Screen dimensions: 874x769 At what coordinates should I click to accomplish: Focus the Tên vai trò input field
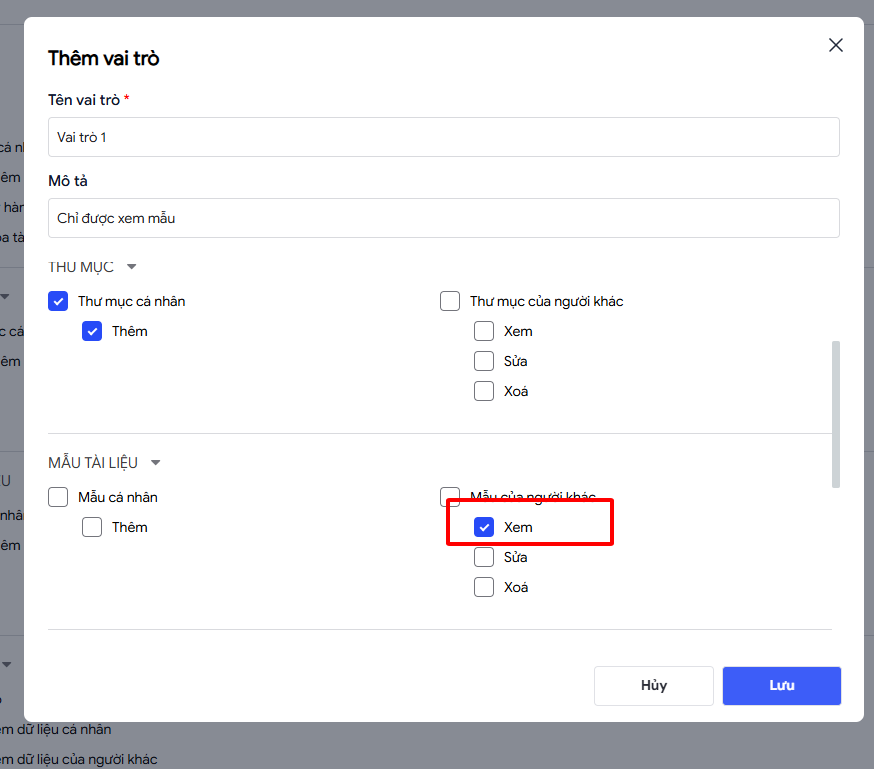click(x=443, y=137)
